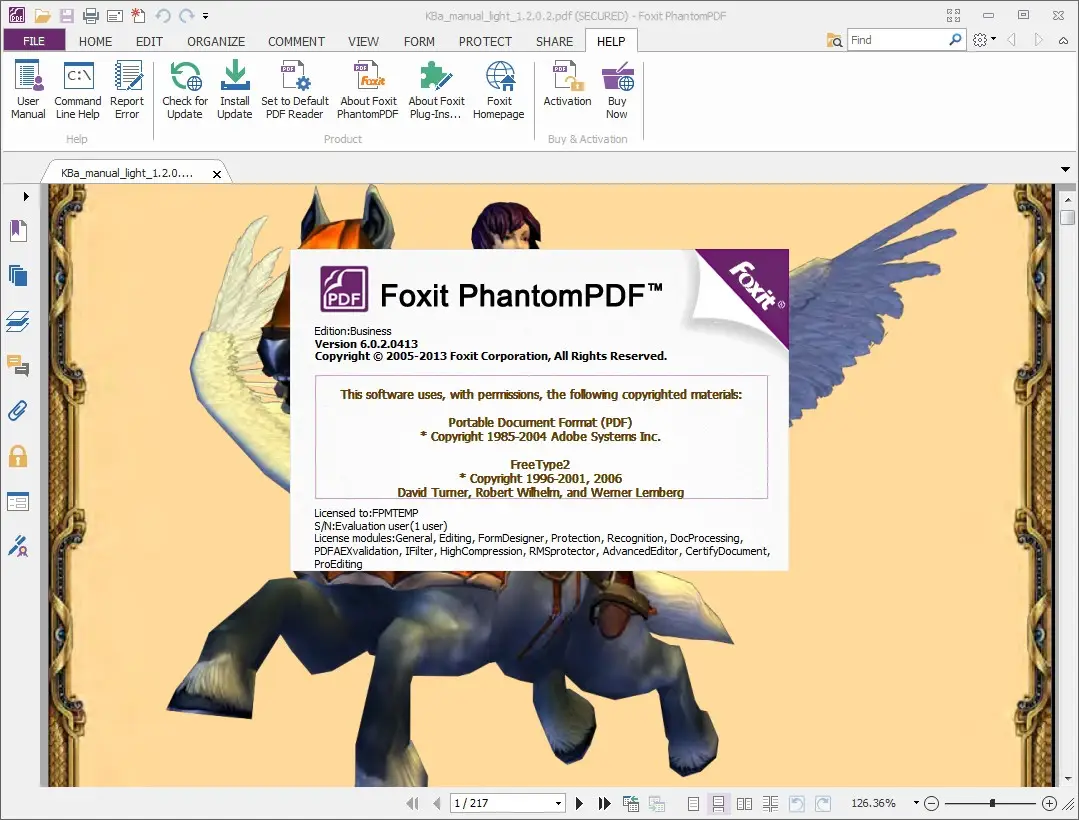
Task: Click inside the Find search field
Action: point(897,40)
